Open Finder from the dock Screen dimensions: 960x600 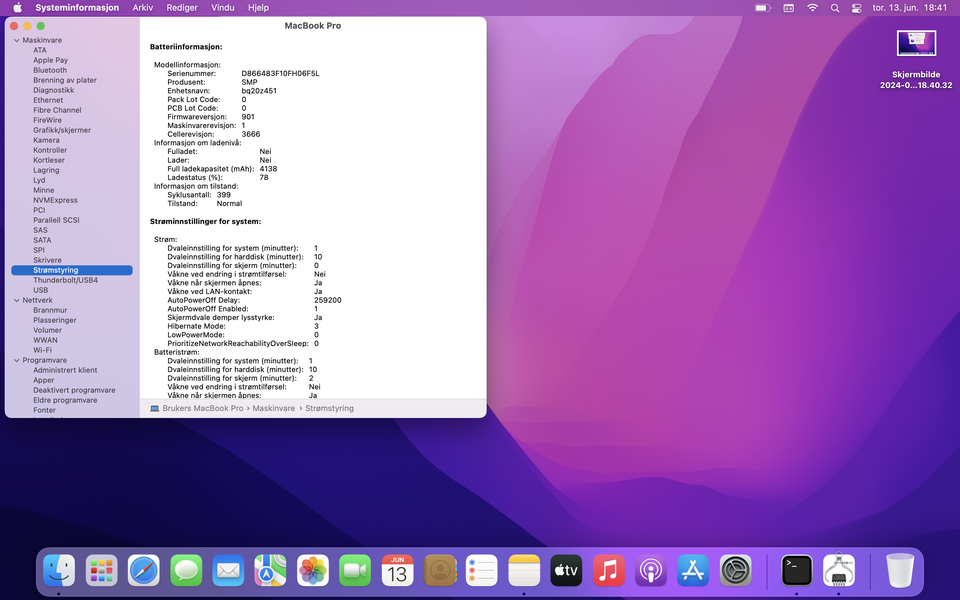[x=59, y=571]
